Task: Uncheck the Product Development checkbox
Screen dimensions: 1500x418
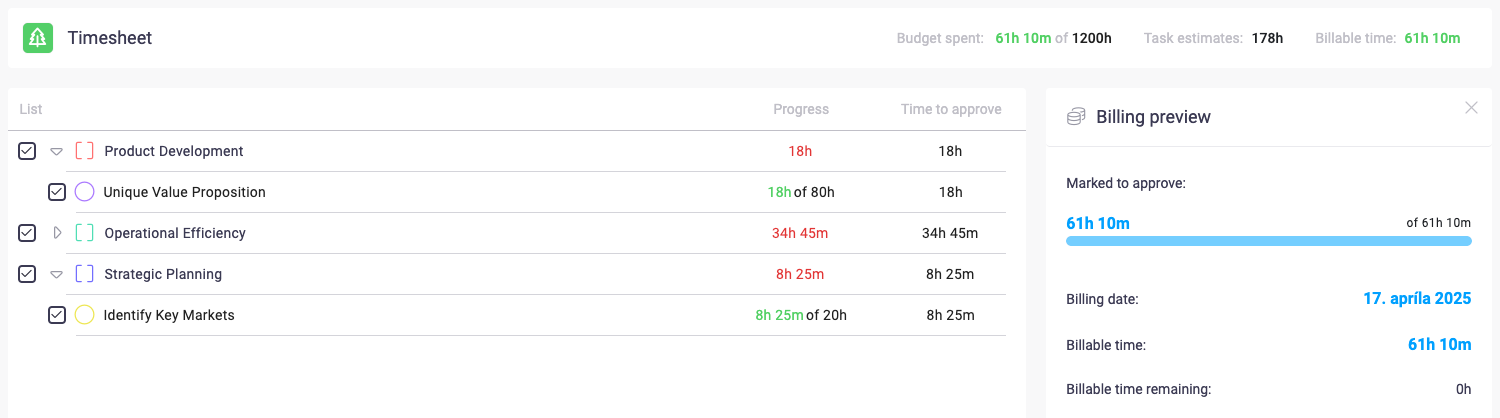Action: point(27,151)
